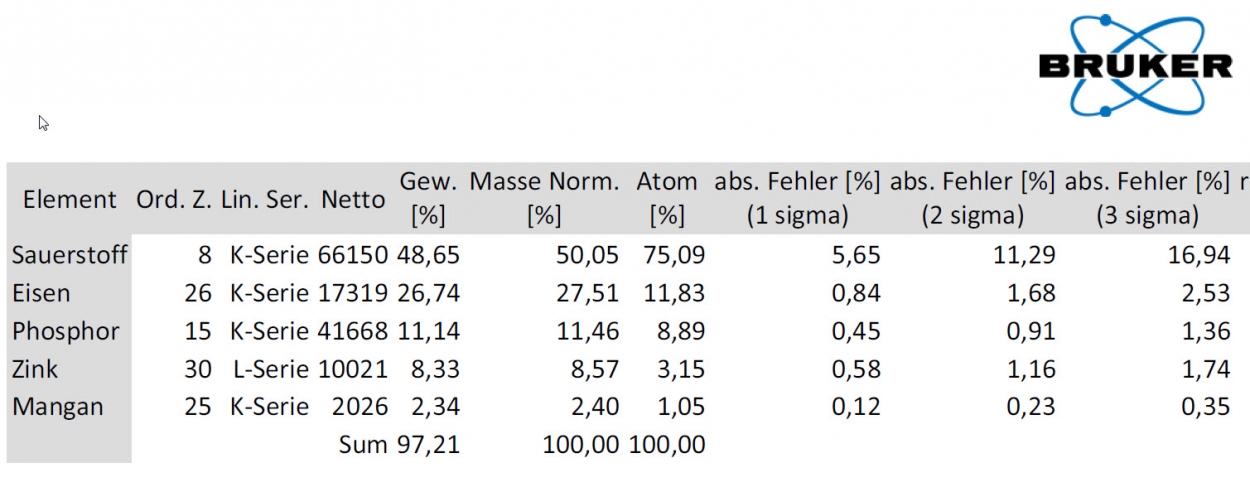Select abs. Fehler (3 sigma) header
Screen dimensions: 1250x487
(x=1147, y=198)
